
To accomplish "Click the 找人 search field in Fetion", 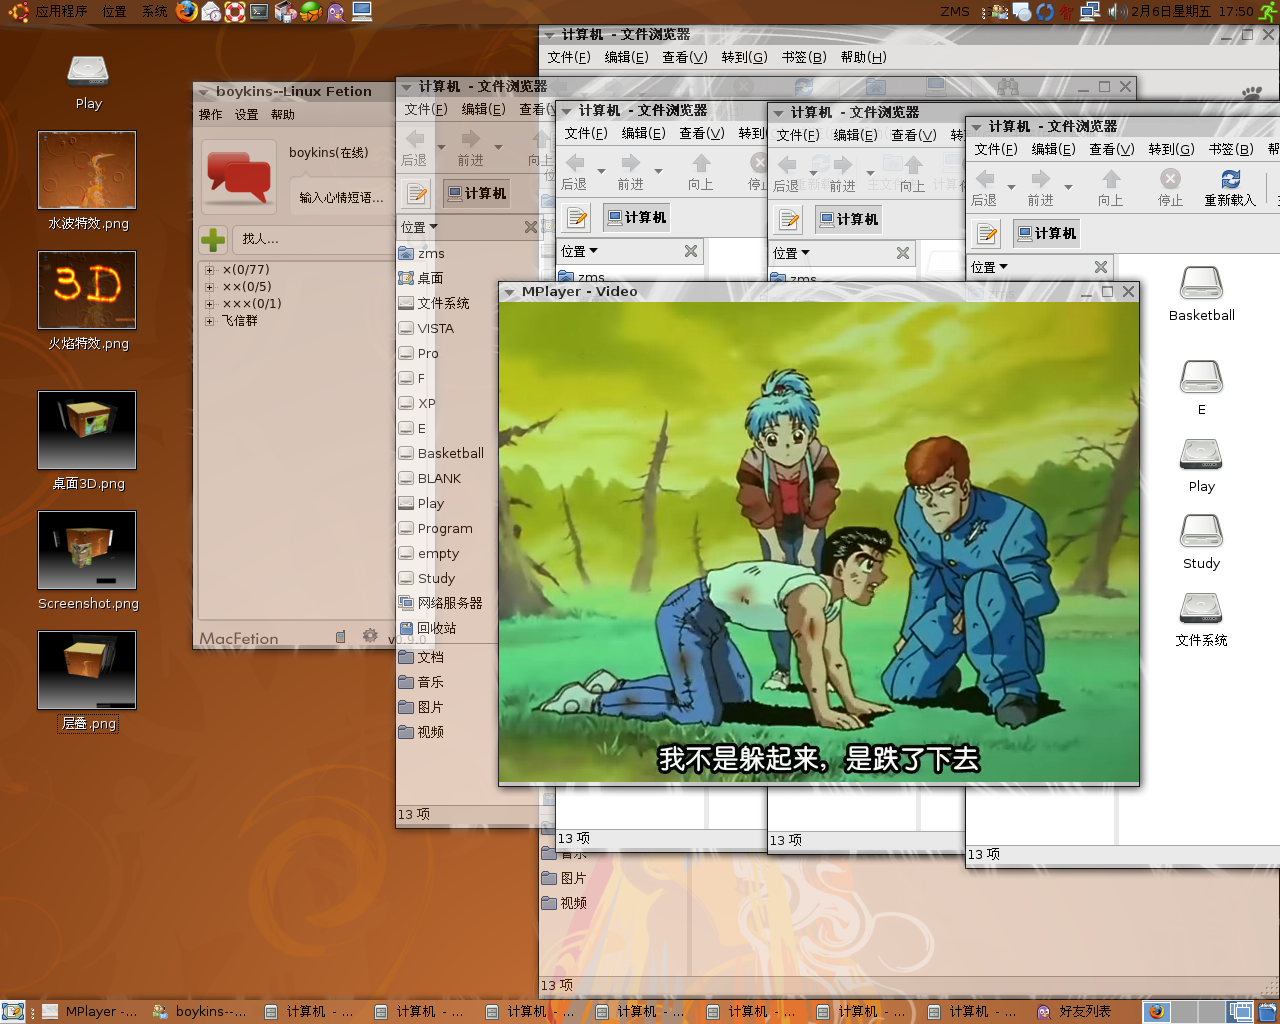I will [x=312, y=239].
